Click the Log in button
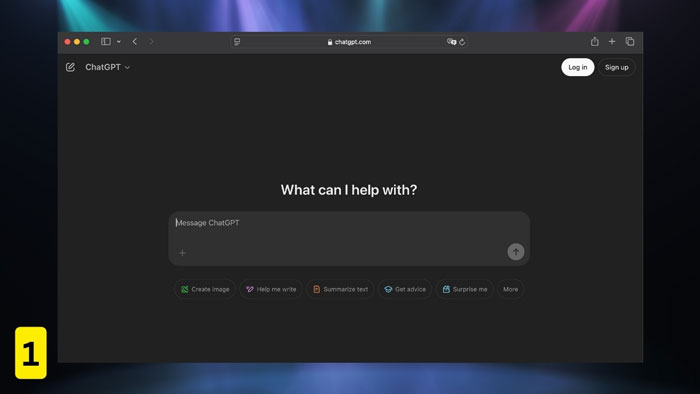The width and height of the screenshot is (700, 394). [577, 67]
